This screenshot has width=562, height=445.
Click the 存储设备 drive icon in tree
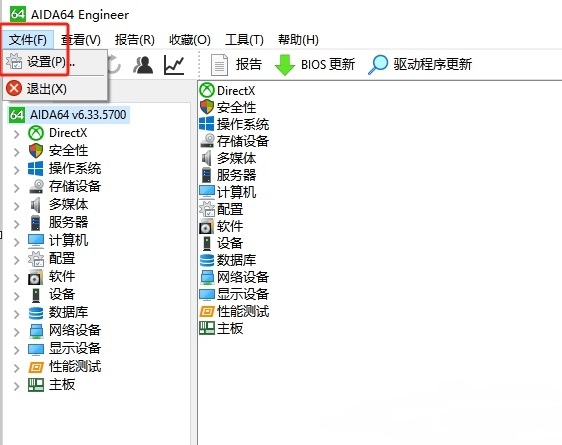(x=36, y=187)
